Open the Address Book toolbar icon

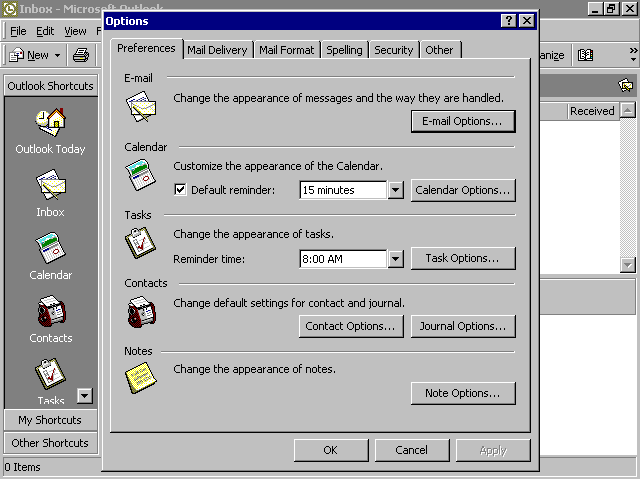click(585, 55)
